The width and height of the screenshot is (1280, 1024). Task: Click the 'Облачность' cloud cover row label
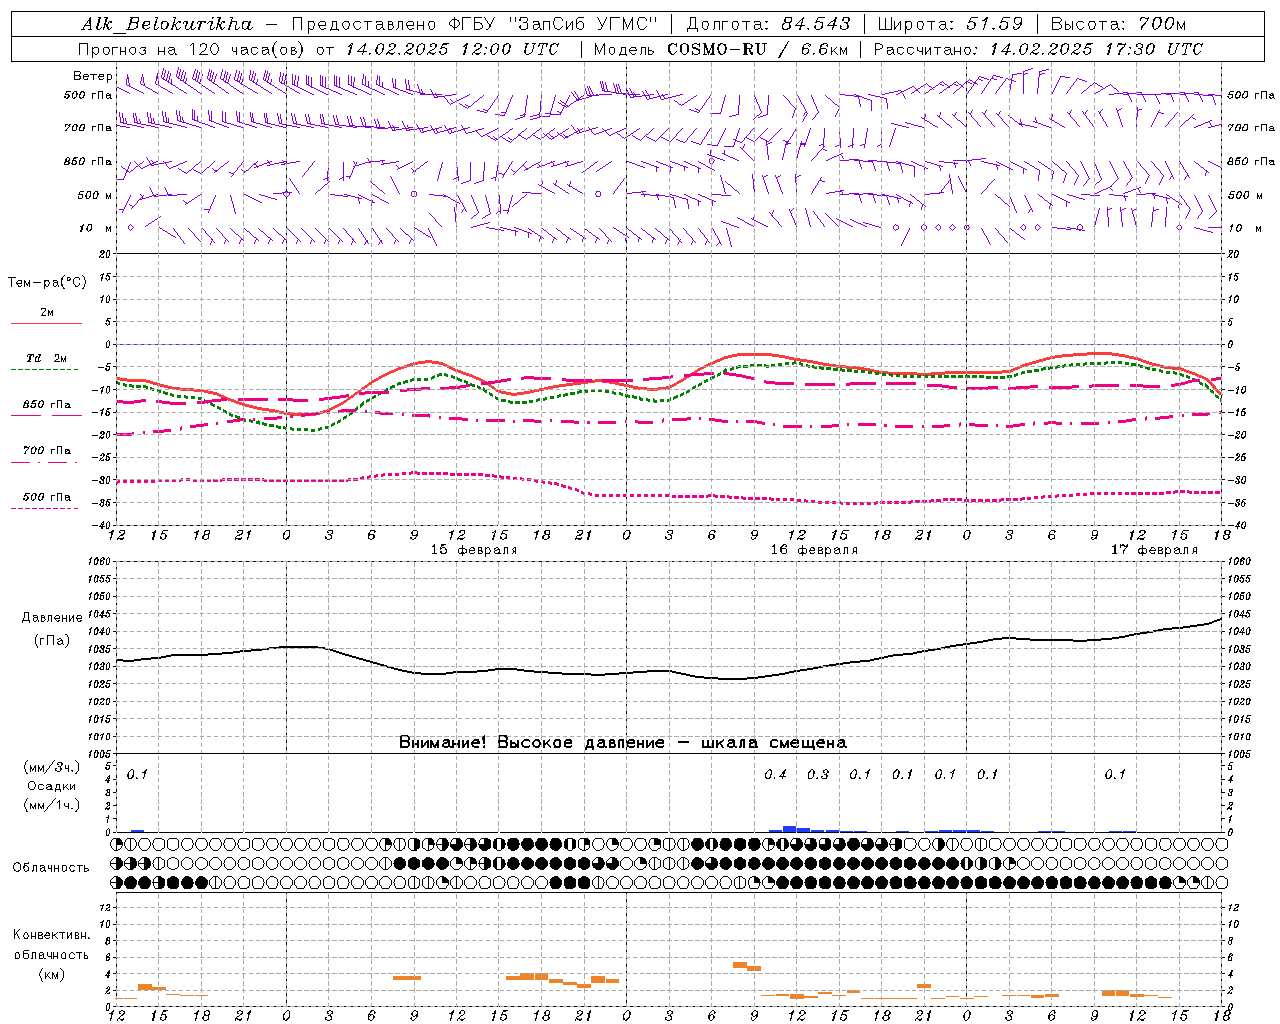pyautogui.click(x=51, y=868)
